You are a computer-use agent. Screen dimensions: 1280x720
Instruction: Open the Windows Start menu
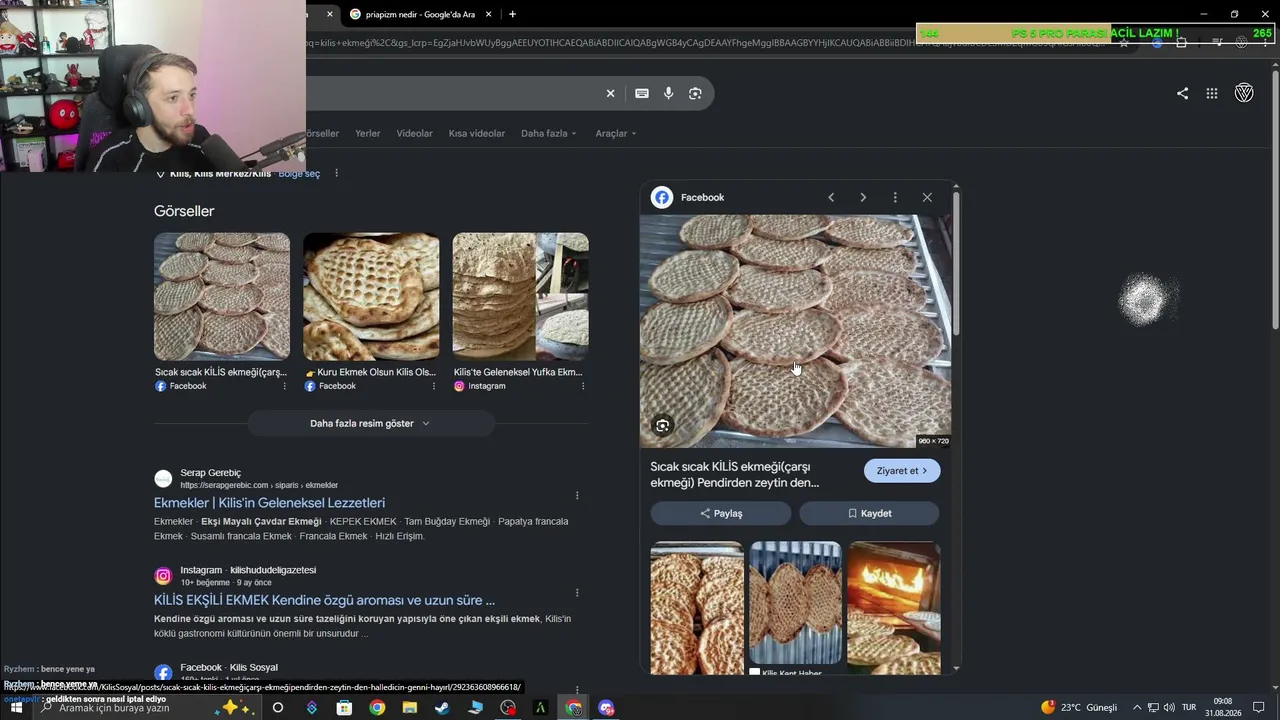[16, 708]
